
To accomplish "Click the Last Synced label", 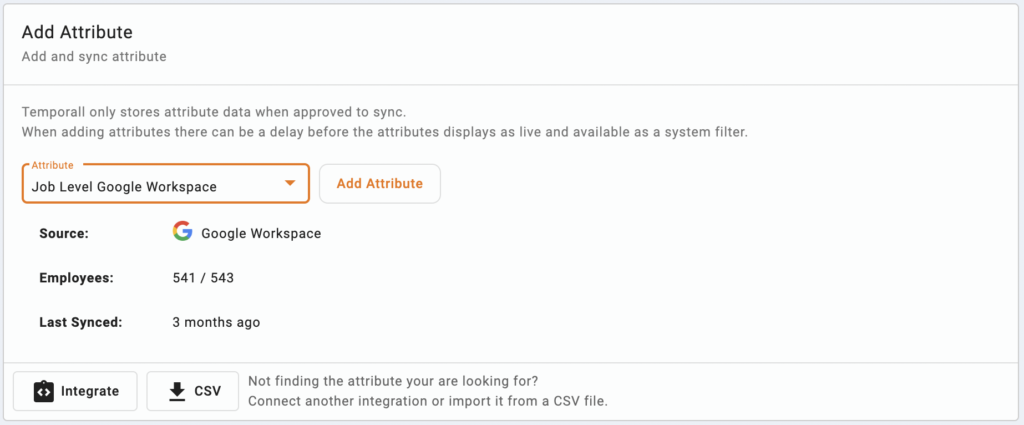I will coord(81,323).
